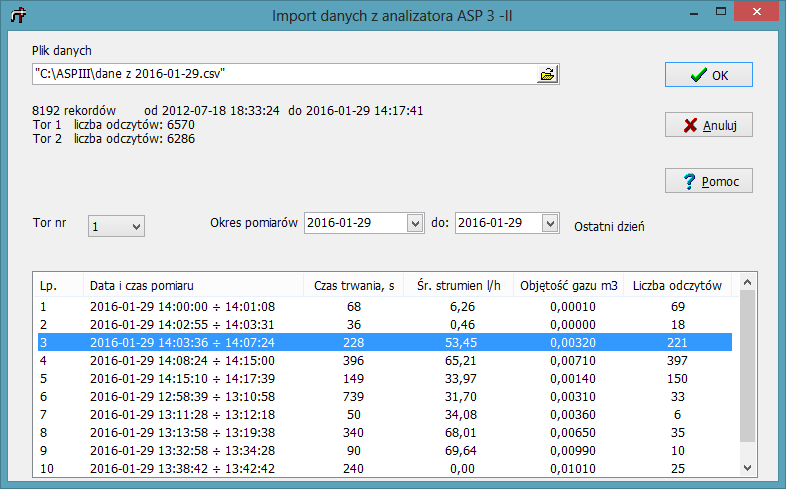Select row 5 measurement 14:15:10 ÷ 14:17:39

pos(385,379)
